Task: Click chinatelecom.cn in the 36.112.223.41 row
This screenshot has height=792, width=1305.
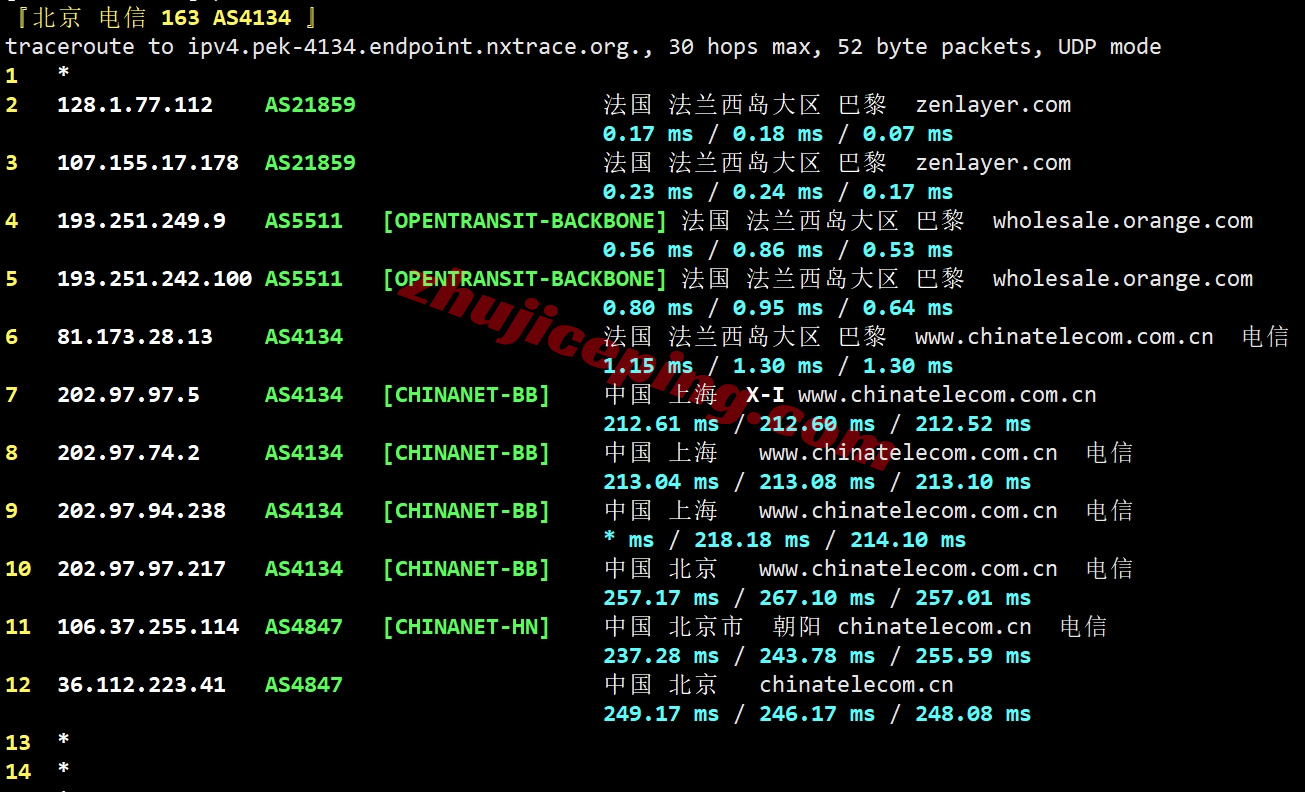Action: click(x=856, y=685)
